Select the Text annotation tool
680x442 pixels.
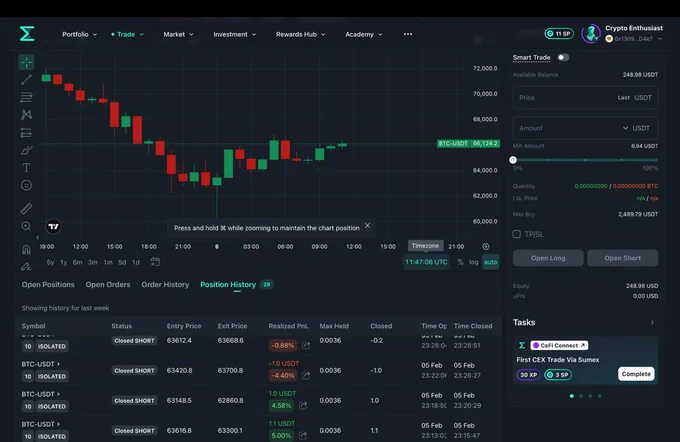tap(26, 168)
